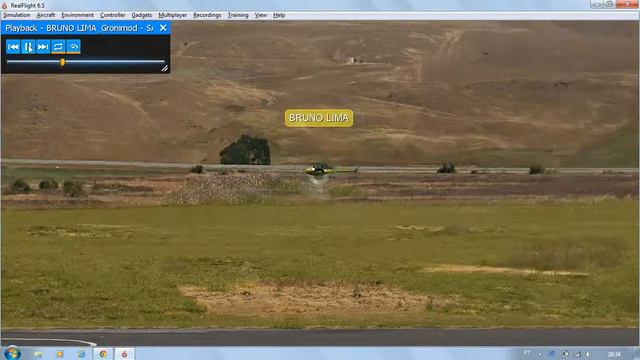Screen dimensions: 640x360
Task: Close the Playback panel
Action: 163,28
